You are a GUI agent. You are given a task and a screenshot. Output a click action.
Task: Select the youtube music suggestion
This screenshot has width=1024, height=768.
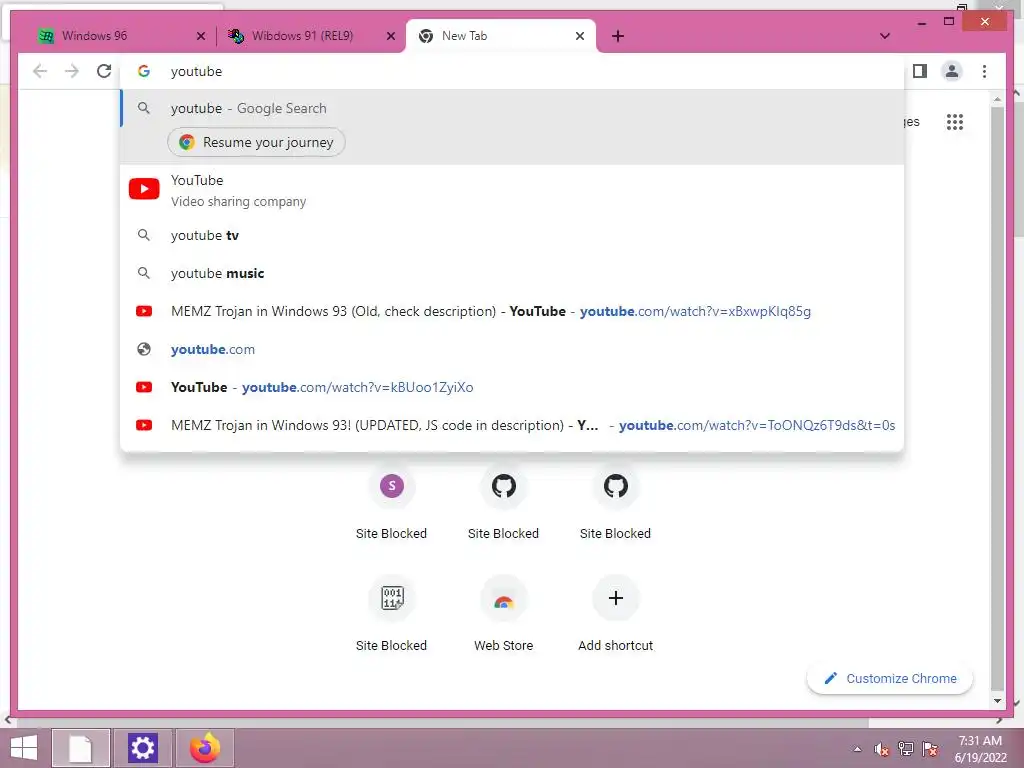coord(512,274)
